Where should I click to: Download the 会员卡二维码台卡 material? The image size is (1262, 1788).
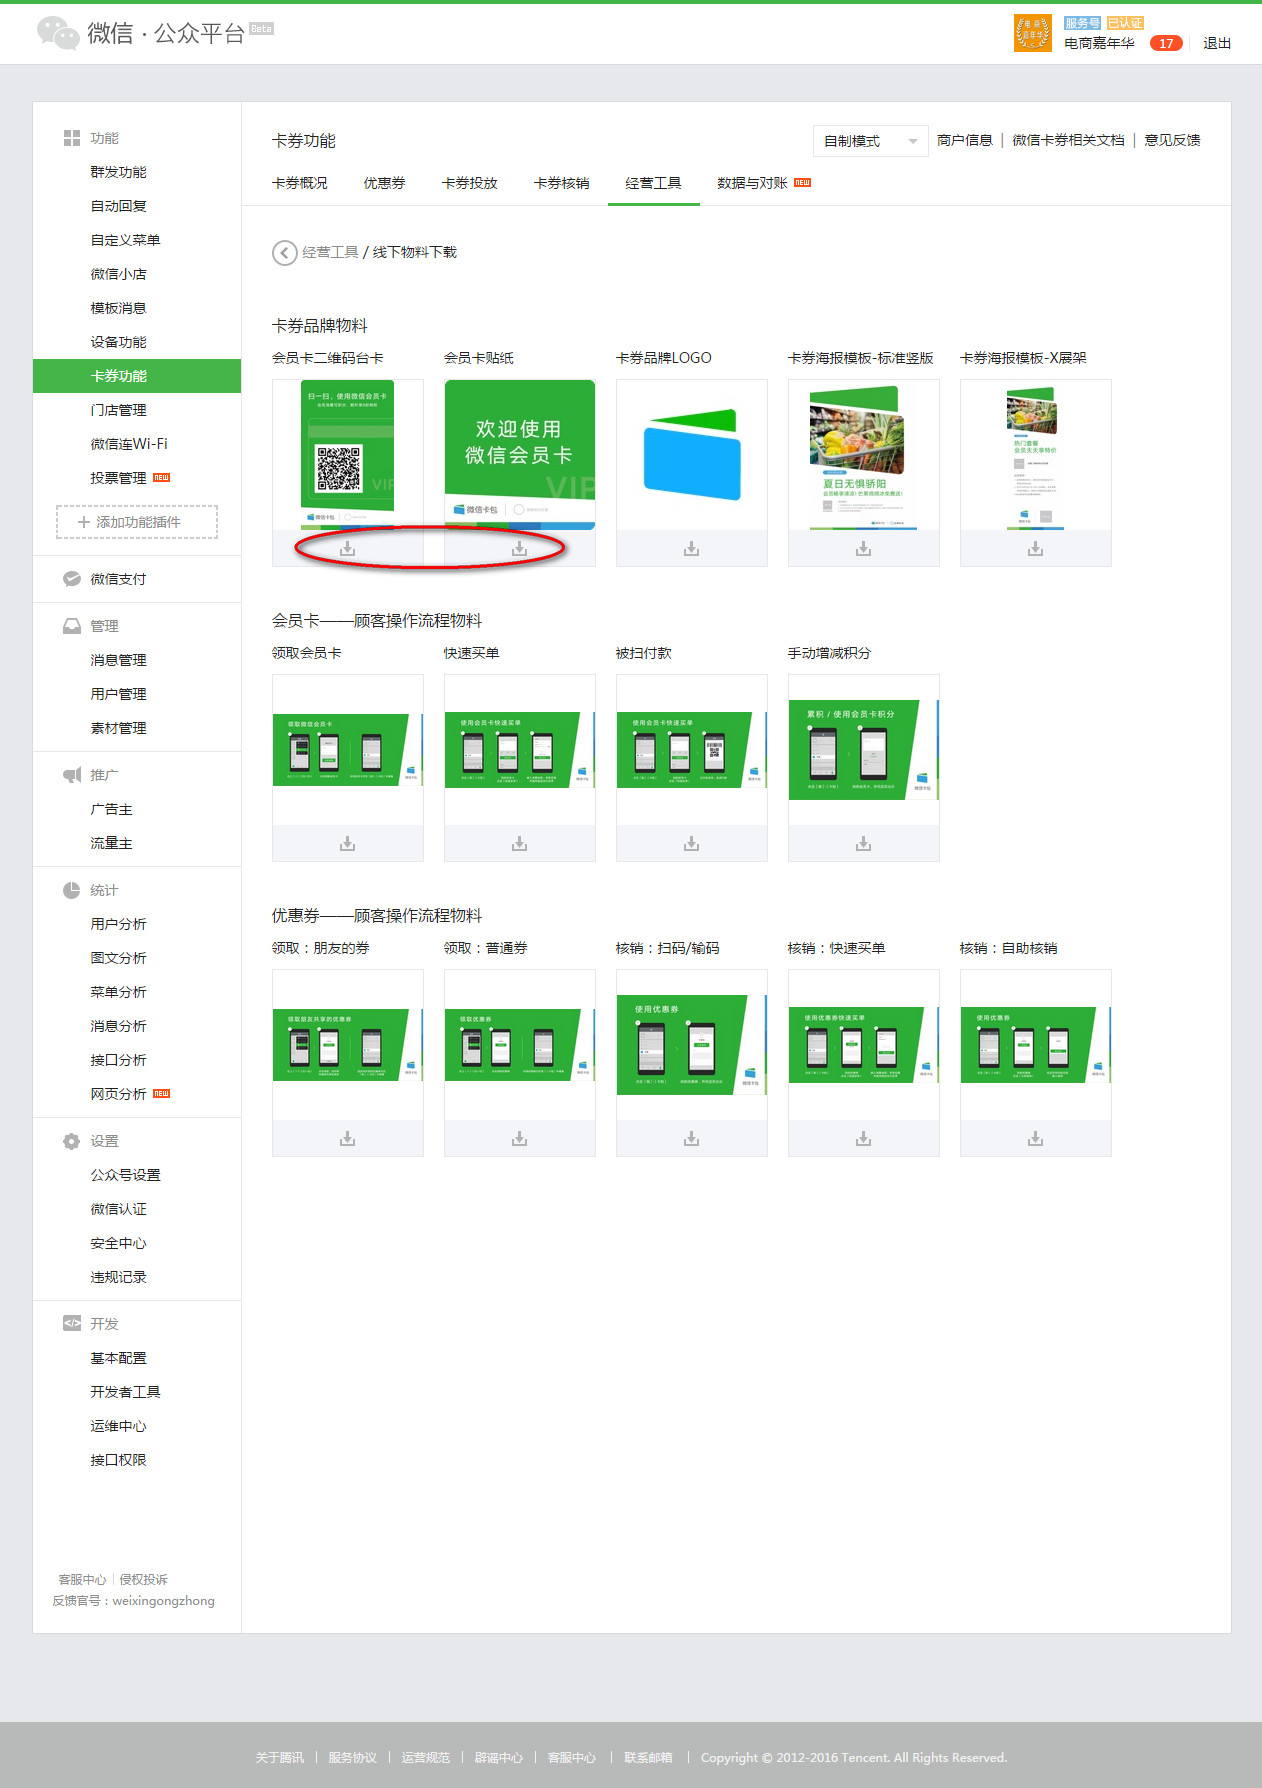point(347,549)
